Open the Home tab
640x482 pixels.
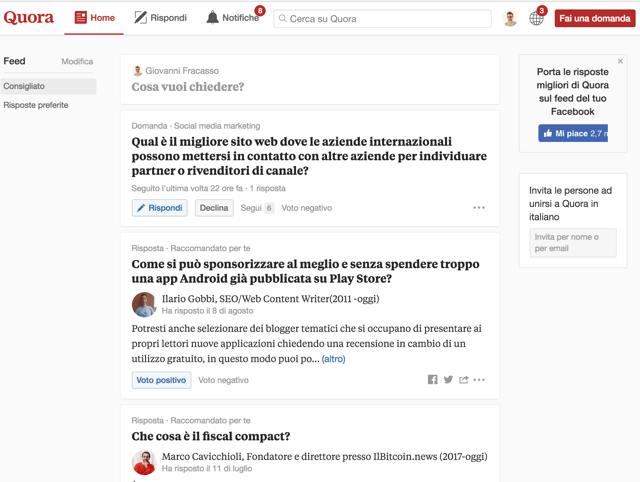coord(94,18)
